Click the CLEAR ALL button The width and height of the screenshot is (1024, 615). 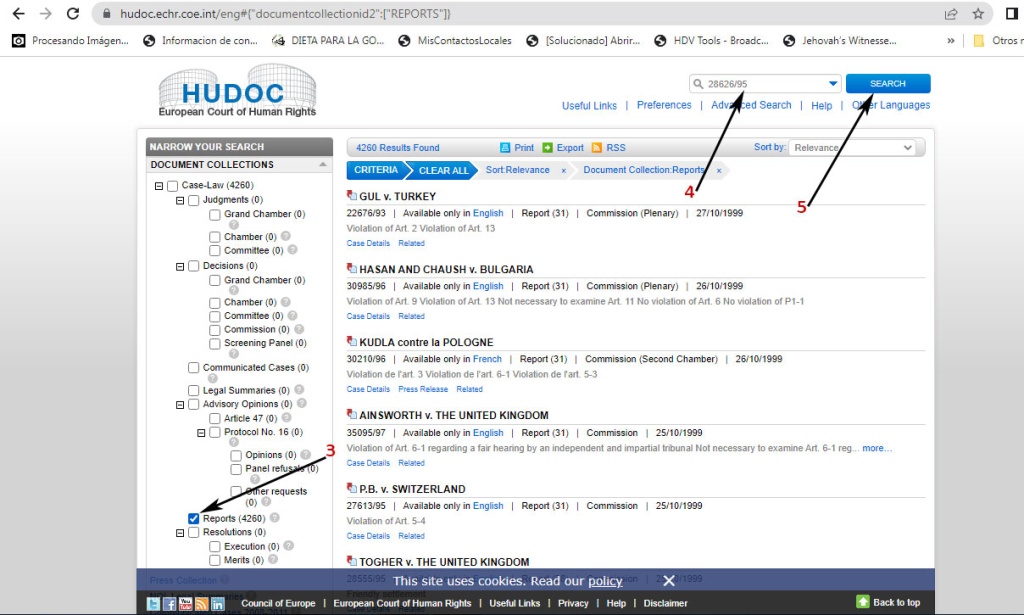pyautogui.click(x=443, y=170)
